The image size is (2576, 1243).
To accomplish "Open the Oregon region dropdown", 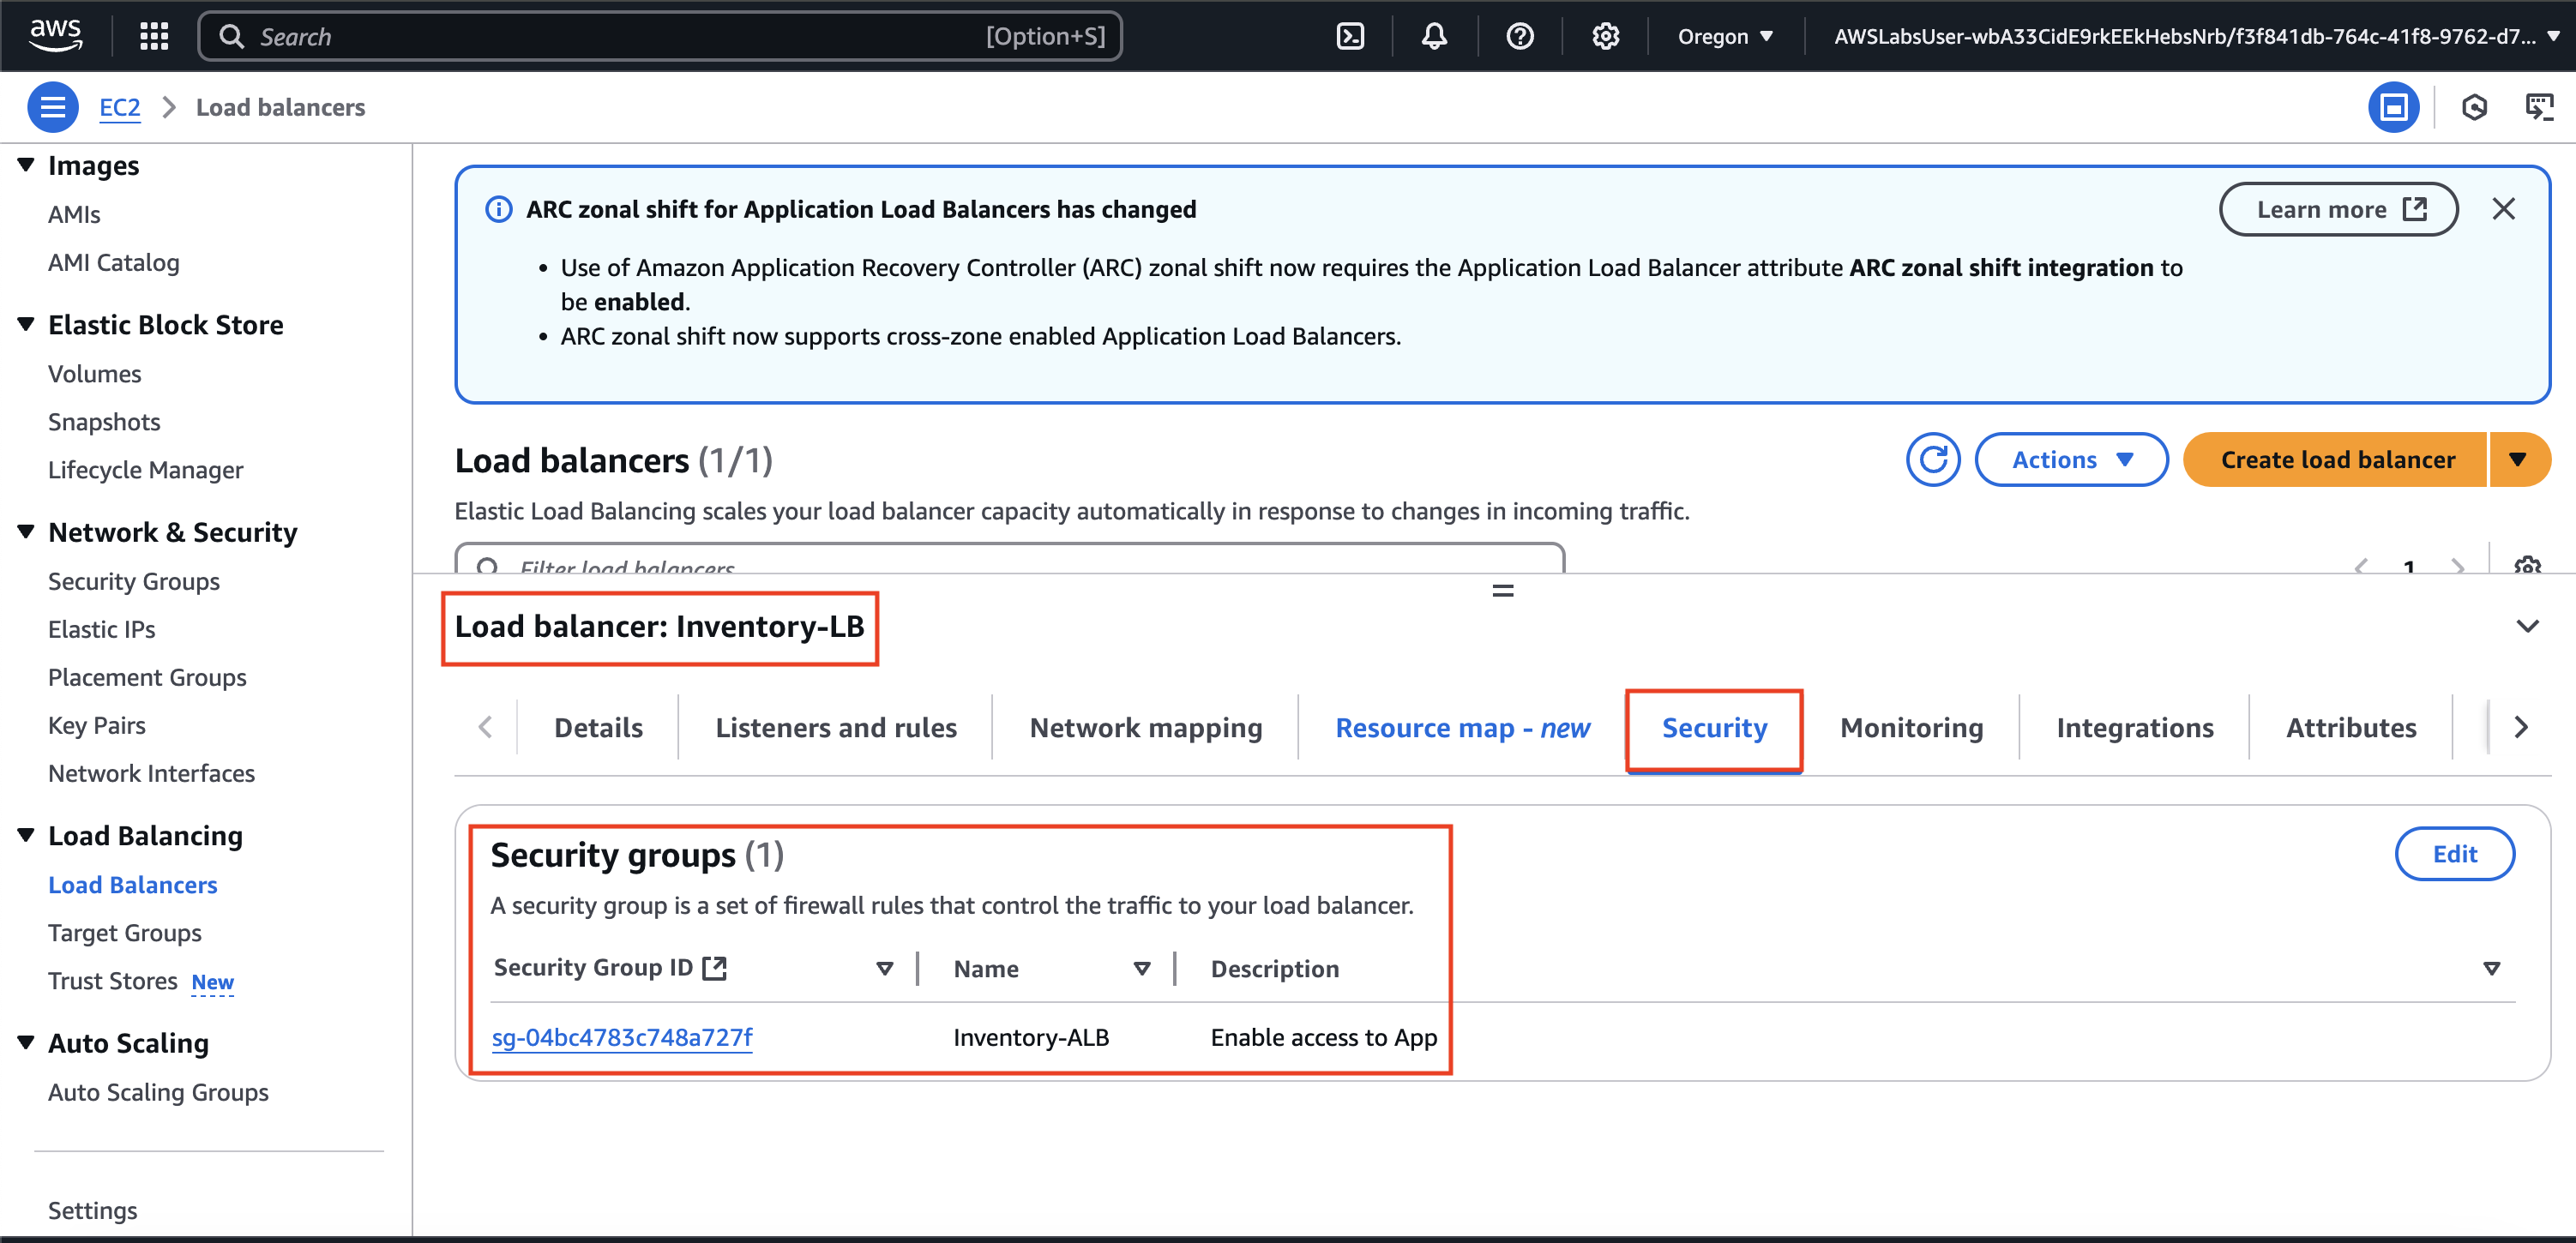I will point(1725,36).
